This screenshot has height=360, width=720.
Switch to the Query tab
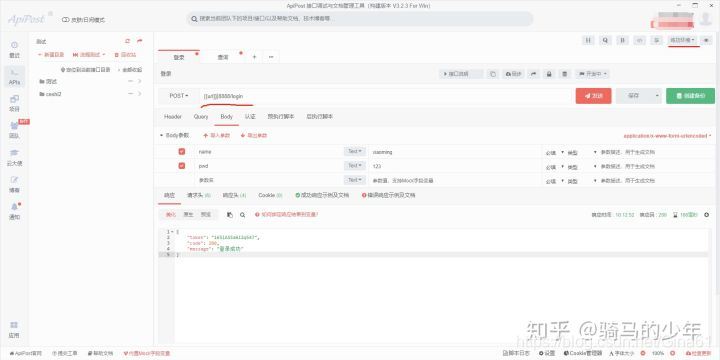(201, 117)
